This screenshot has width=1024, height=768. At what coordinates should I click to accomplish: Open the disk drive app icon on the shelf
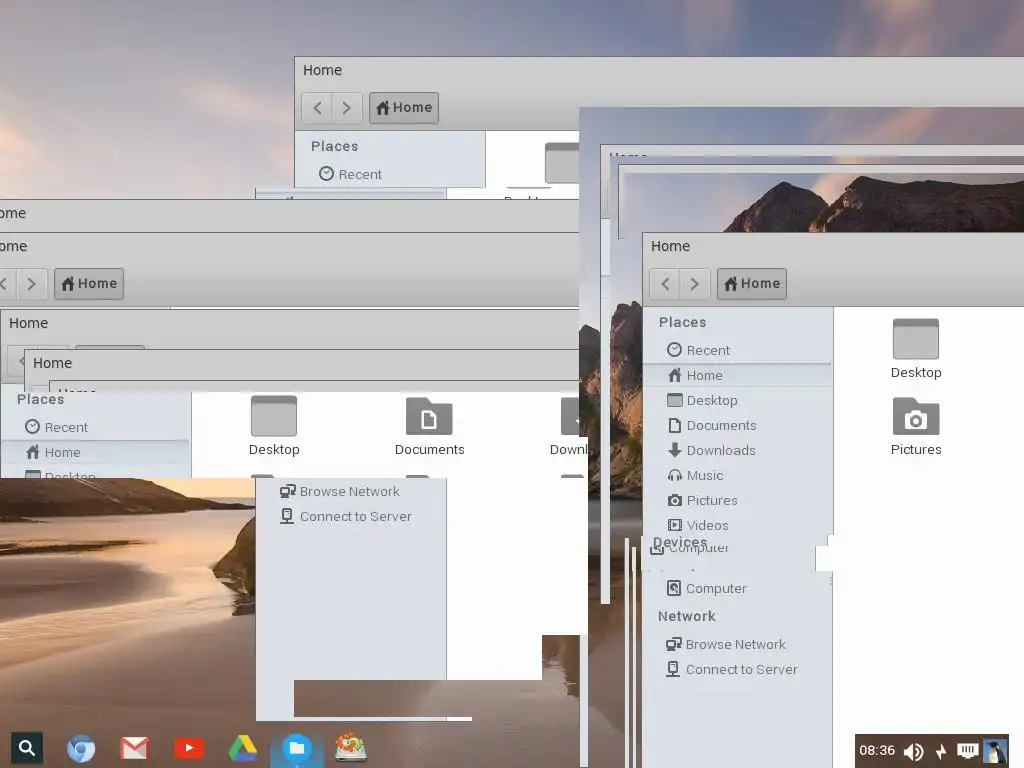pos(351,748)
